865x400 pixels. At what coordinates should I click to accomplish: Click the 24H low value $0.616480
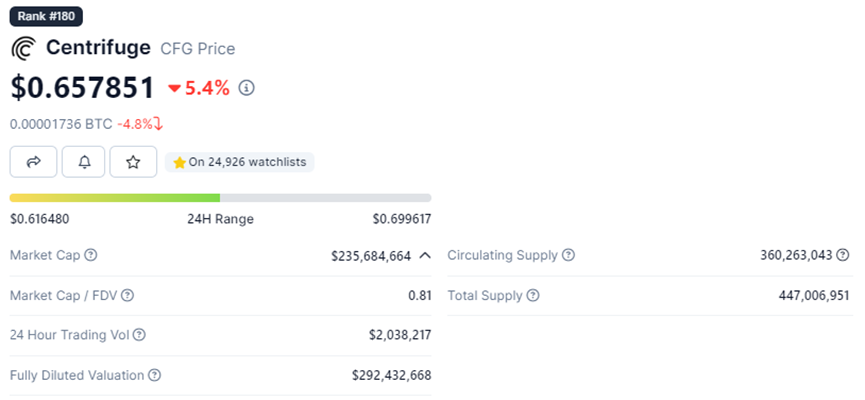pos(40,219)
